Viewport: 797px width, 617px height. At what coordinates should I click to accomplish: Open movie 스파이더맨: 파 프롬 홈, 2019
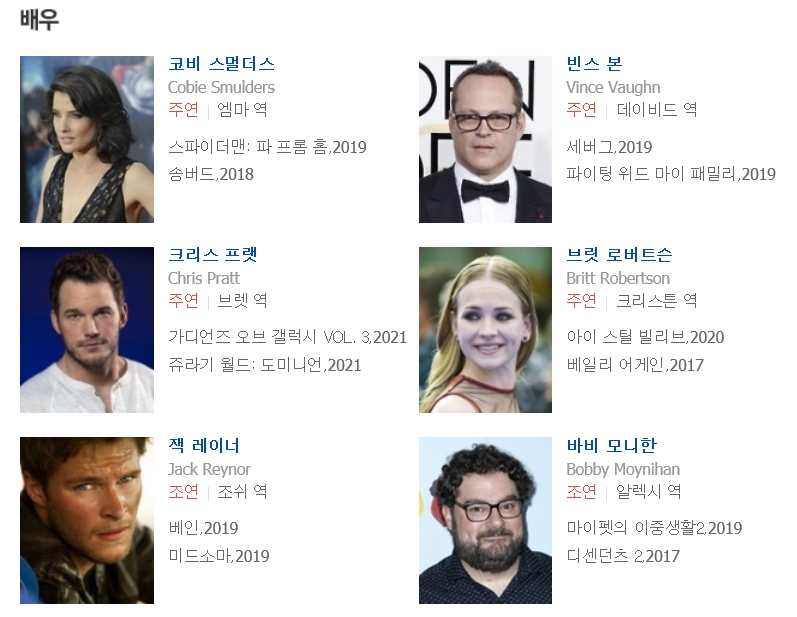point(267,147)
